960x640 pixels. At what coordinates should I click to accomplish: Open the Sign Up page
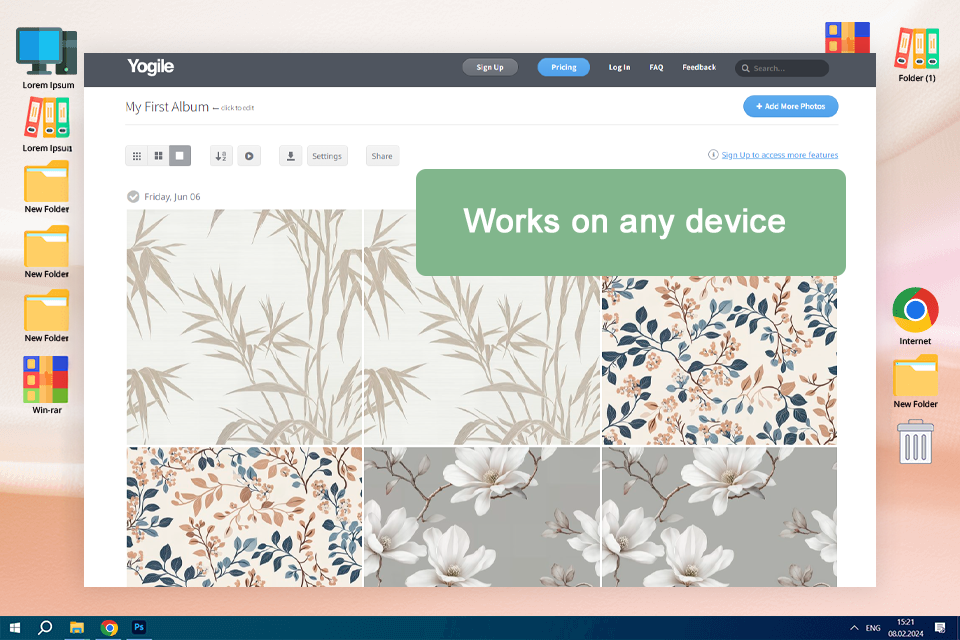(490, 67)
